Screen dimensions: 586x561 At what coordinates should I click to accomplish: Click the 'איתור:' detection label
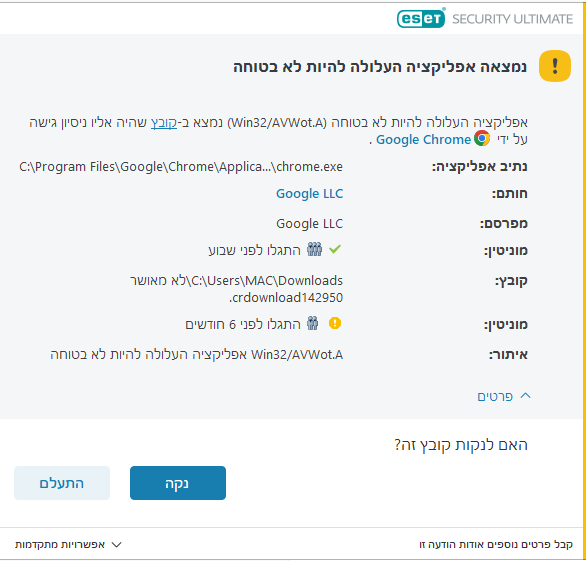[x=508, y=355]
